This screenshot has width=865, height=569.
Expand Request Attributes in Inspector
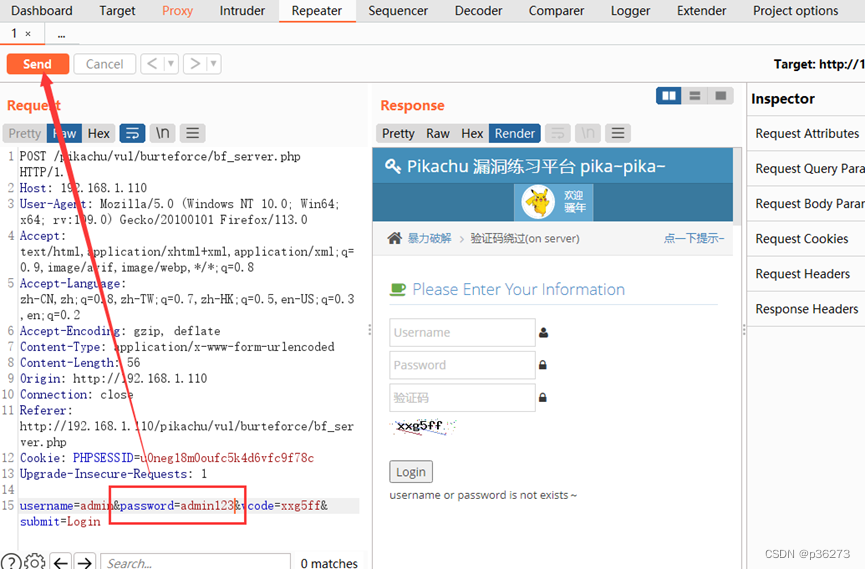pyautogui.click(x=807, y=134)
